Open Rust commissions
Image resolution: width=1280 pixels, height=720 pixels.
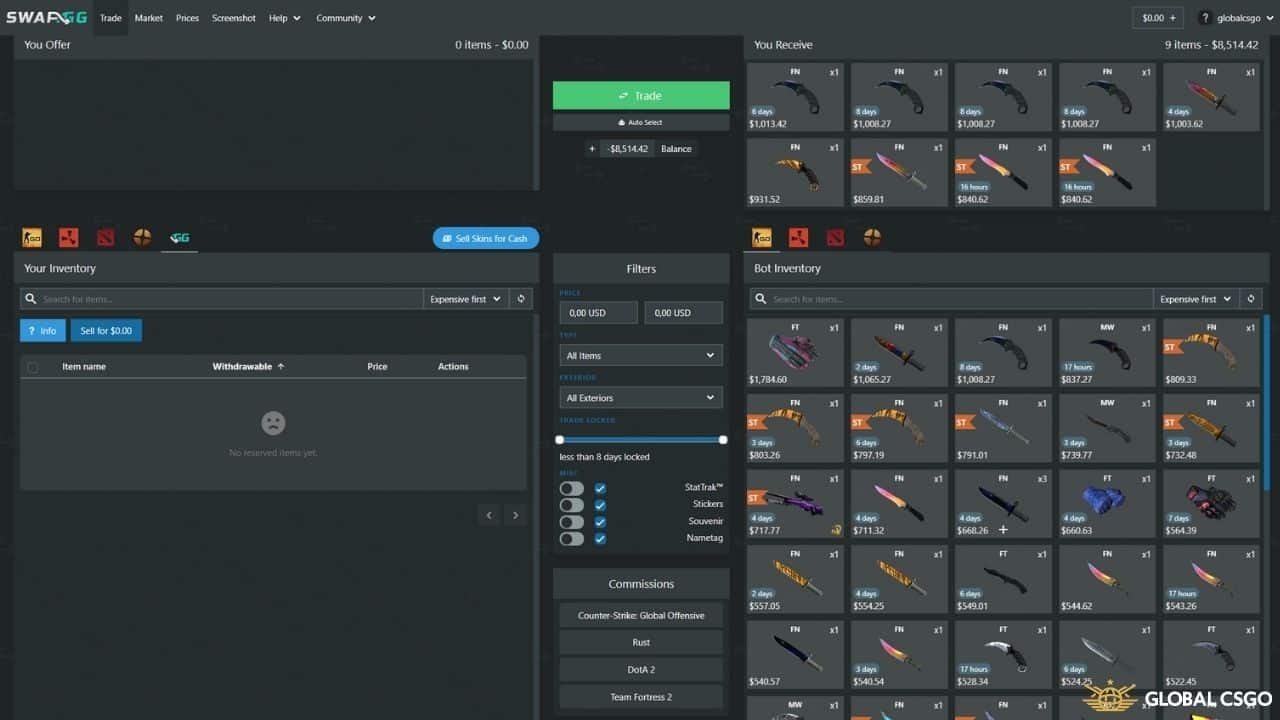(641, 642)
